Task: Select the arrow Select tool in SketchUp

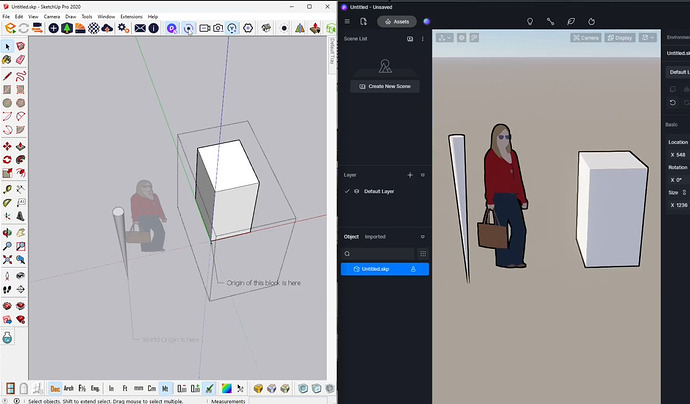Action: coord(7,46)
